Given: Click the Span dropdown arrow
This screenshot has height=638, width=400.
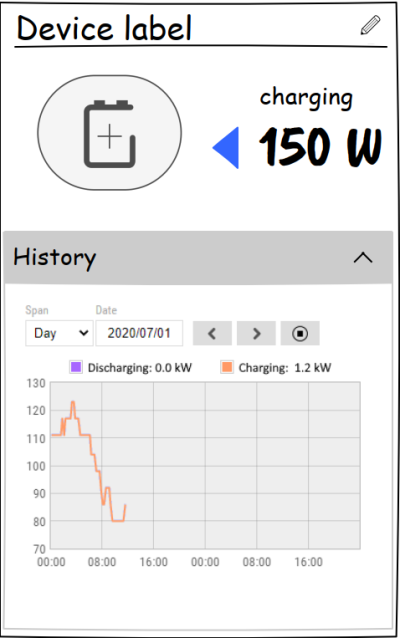Looking at the screenshot, I should [x=84, y=333].
